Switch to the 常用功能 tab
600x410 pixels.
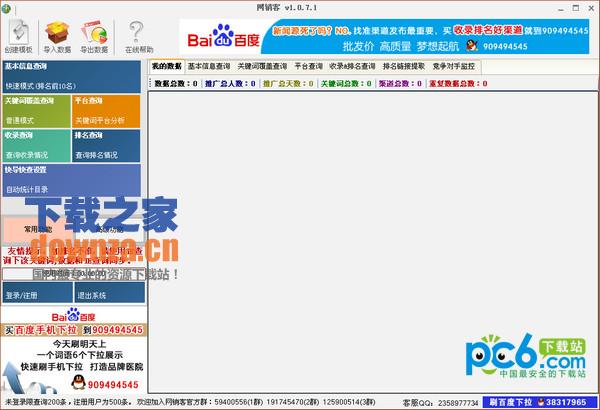coord(37,230)
